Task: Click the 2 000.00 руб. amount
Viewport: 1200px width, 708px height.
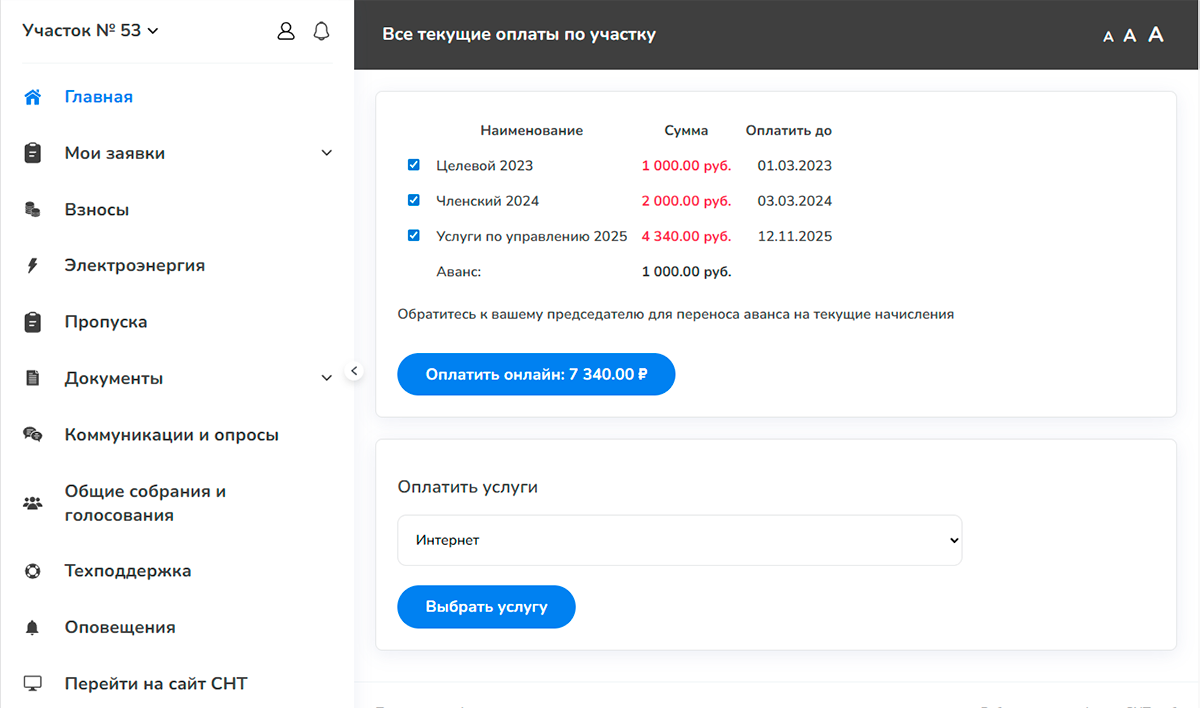Action: click(x=686, y=201)
